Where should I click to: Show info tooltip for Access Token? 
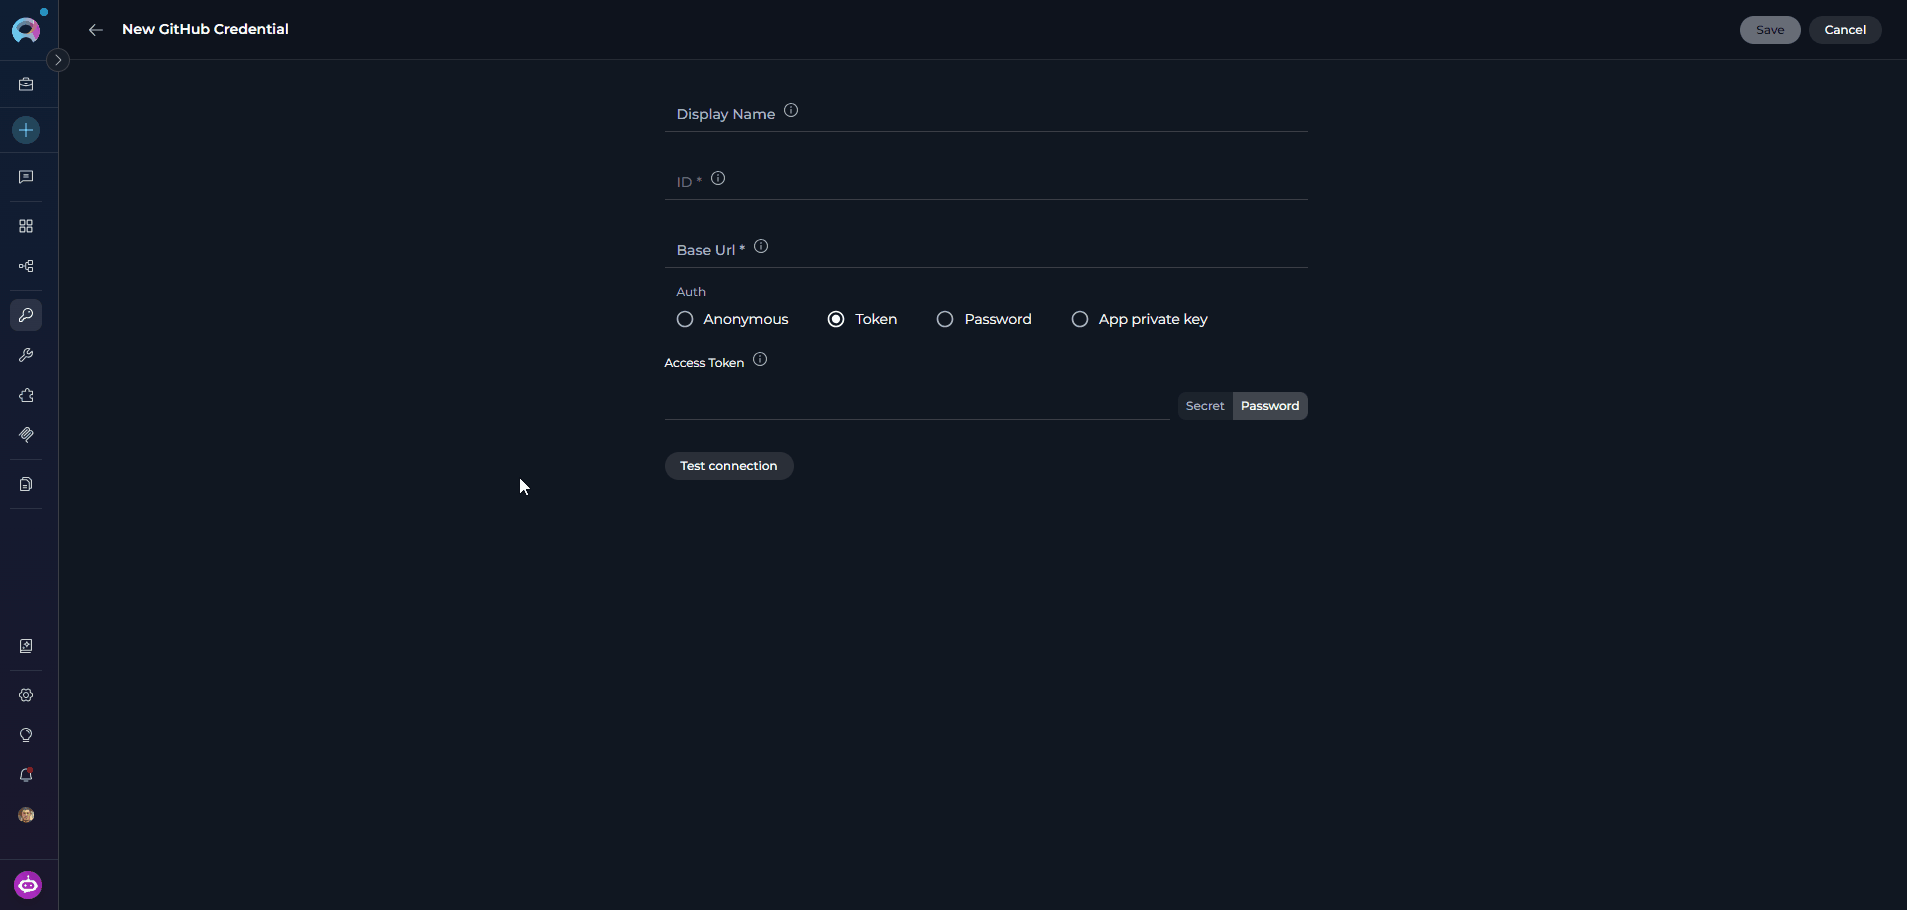[x=760, y=360]
